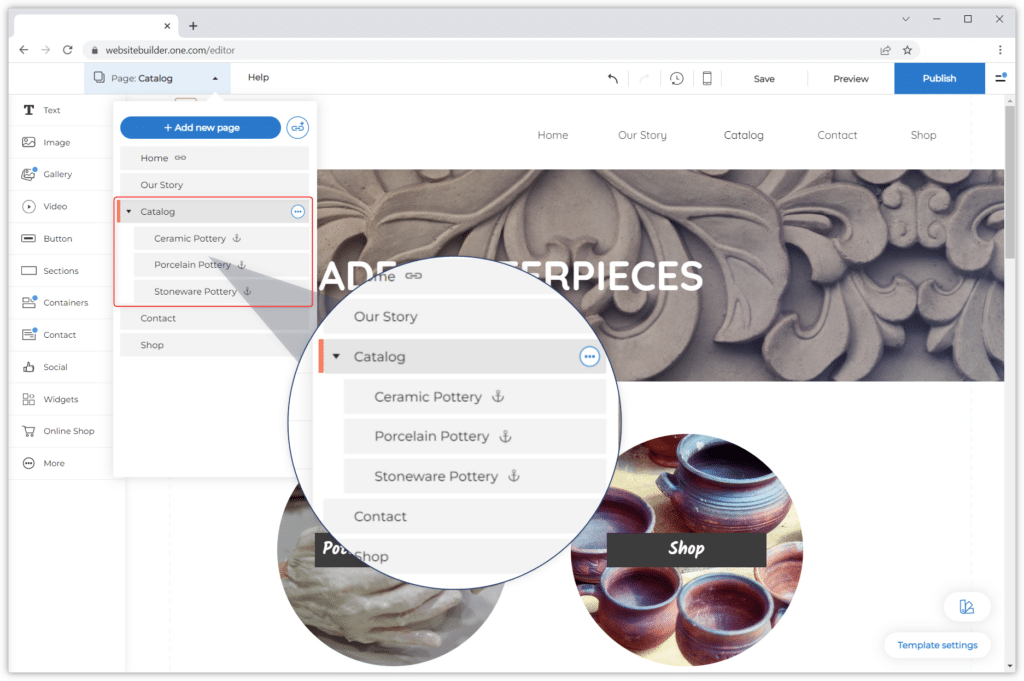Open the history clock icon

click(677, 78)
